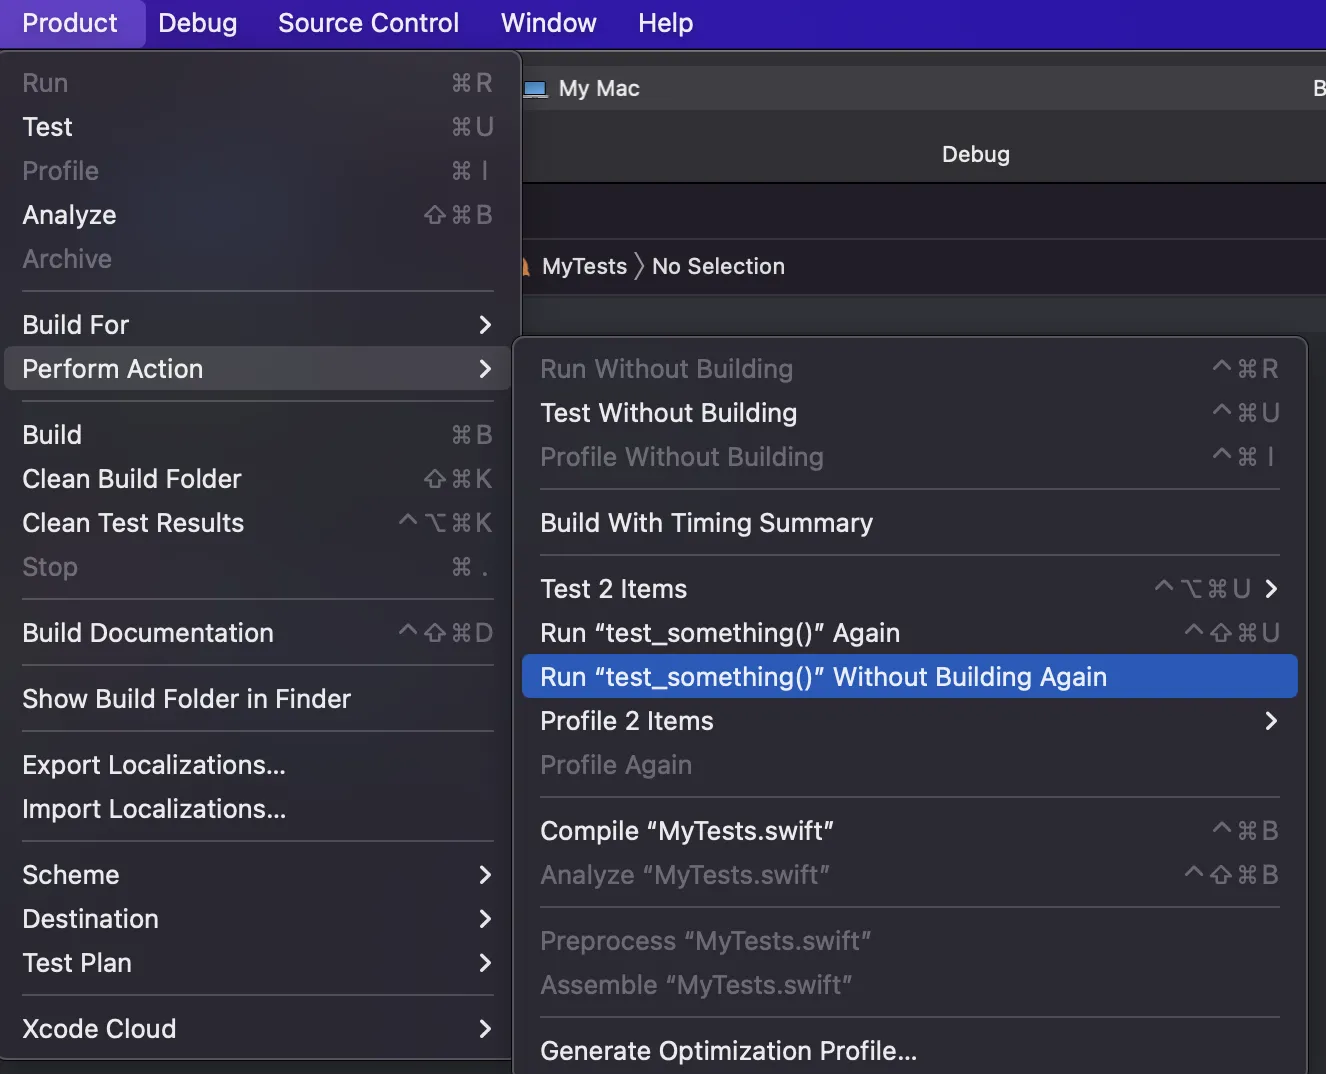Compile "MyTests.swift" from the submenu

tap(687, 831)
